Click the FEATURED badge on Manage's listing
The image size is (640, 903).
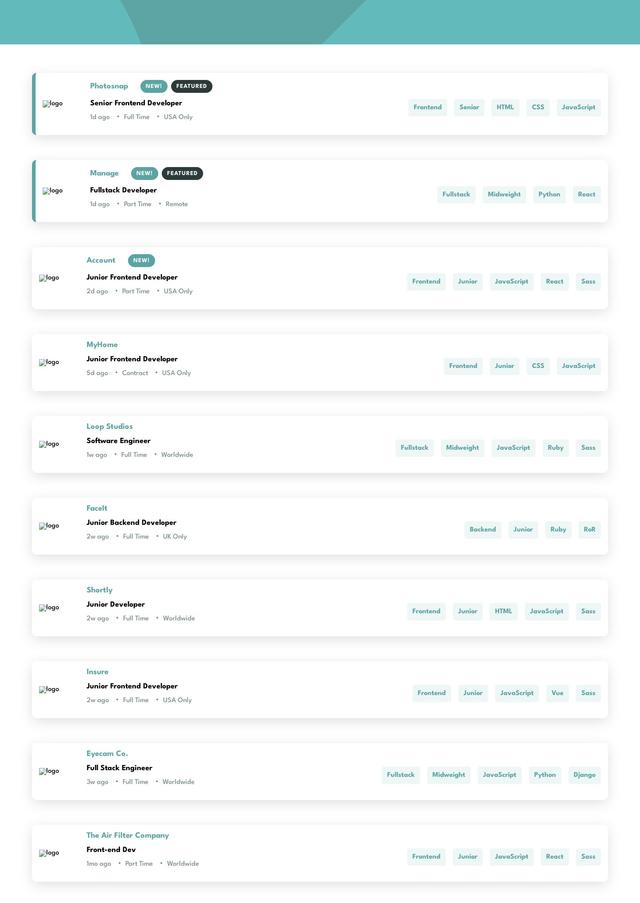182,173
